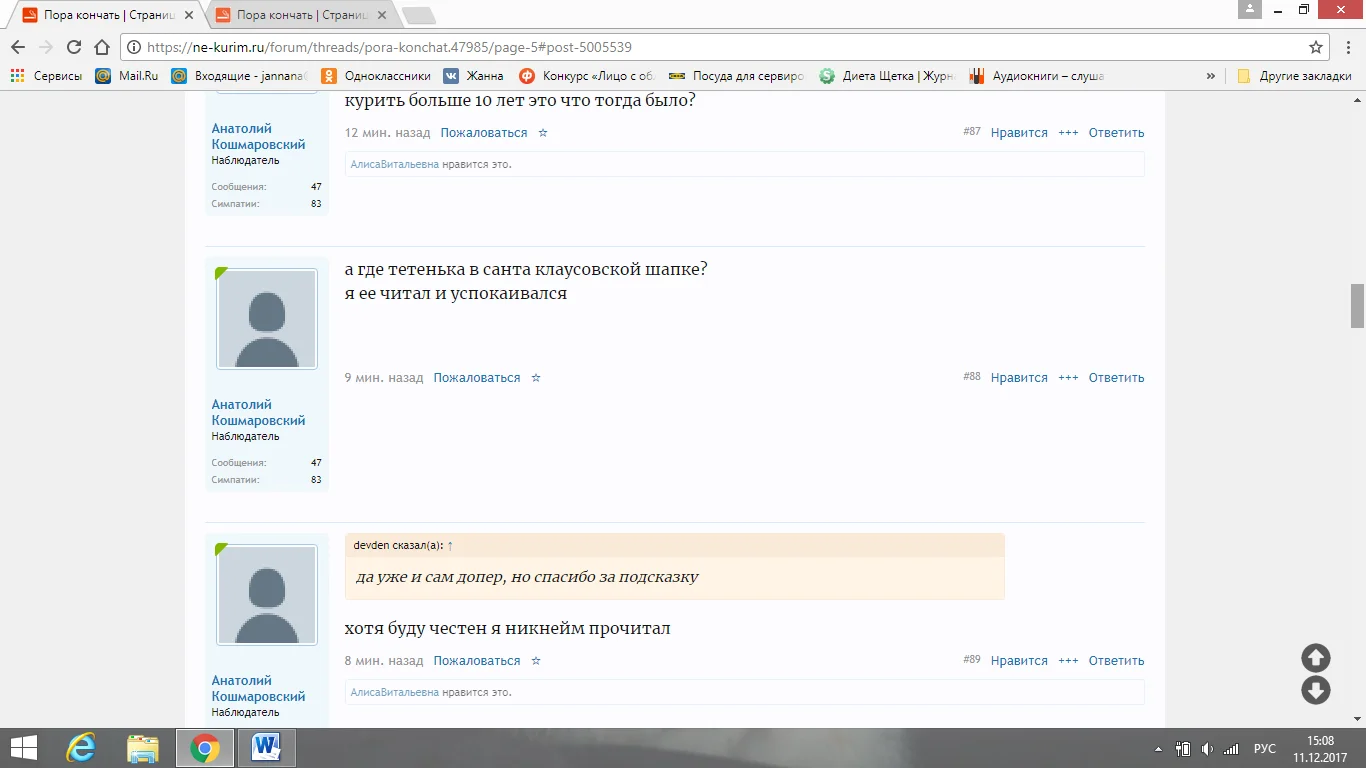Open the +++ options on post #89
The height and width of the screenshot is (768, 1366).
tap(1068, 661)
